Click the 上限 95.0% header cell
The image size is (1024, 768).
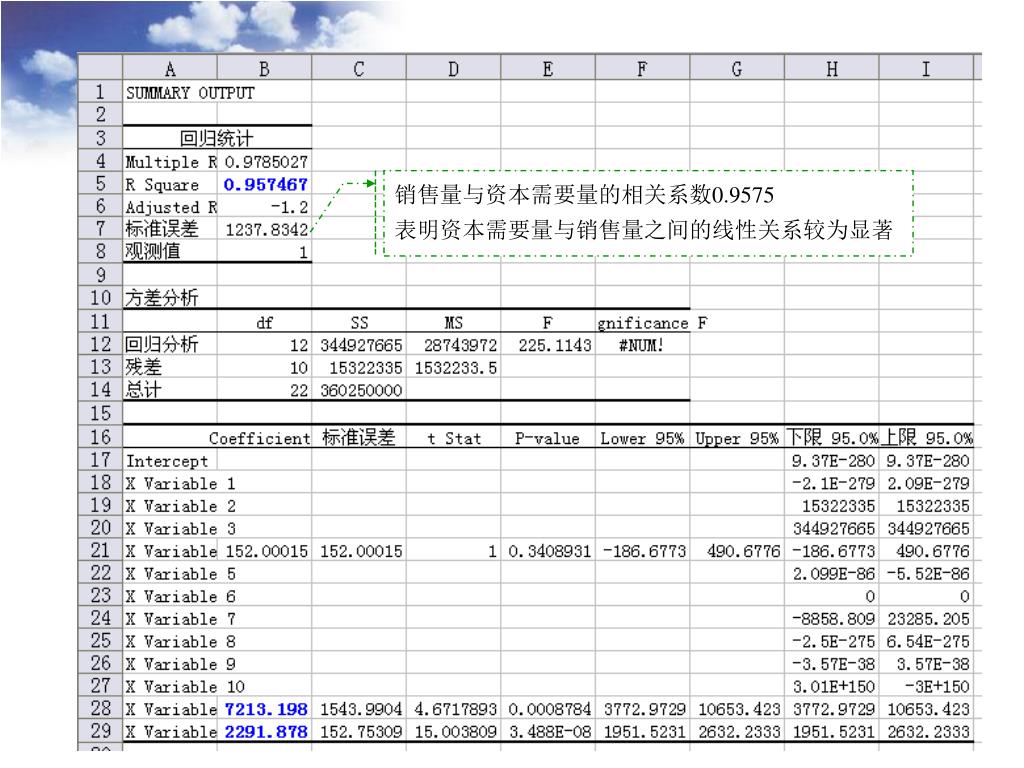pos(926,438)
